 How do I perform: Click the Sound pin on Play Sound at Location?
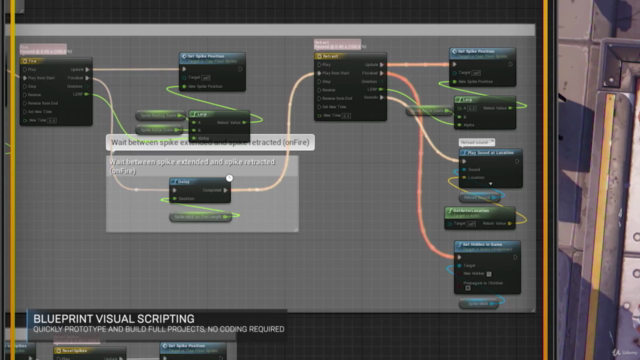click(464, 169)
